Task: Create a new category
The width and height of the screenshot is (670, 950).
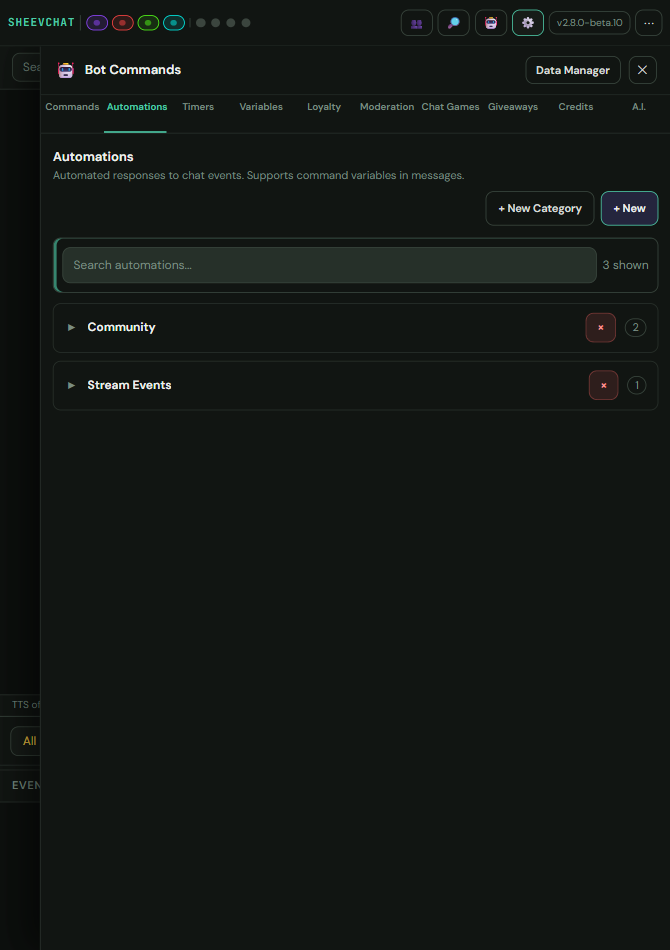Action: tap(540, 208)
